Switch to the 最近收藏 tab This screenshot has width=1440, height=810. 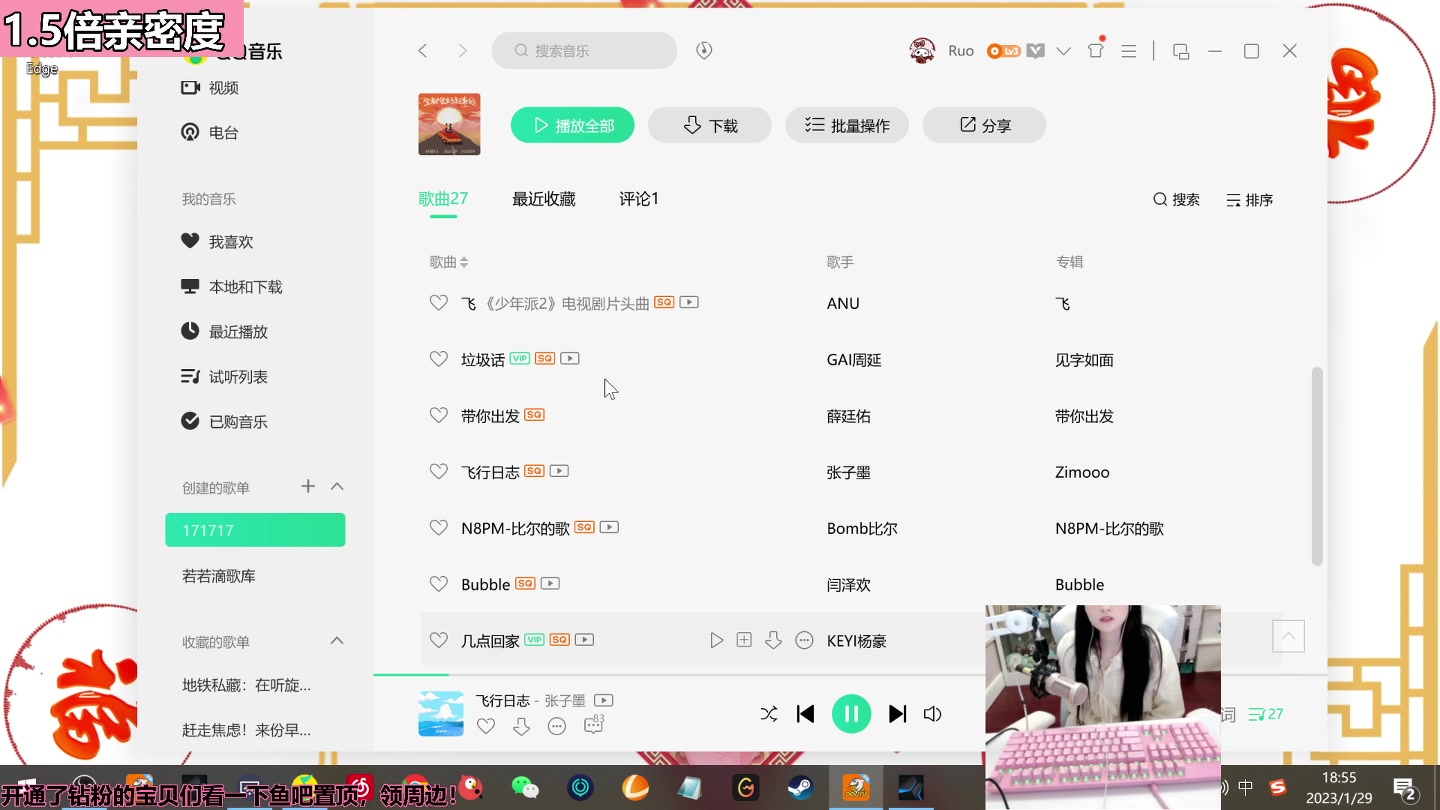[543, 198]
